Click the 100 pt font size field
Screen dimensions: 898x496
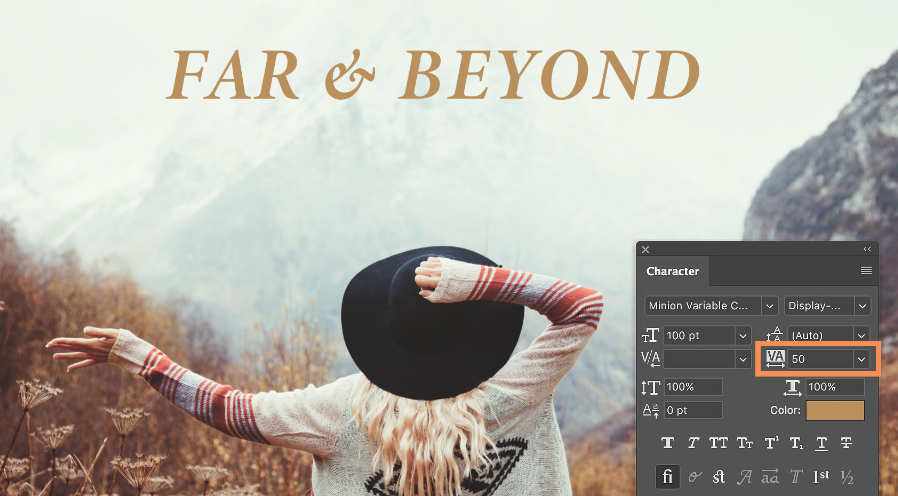[699, 335]
